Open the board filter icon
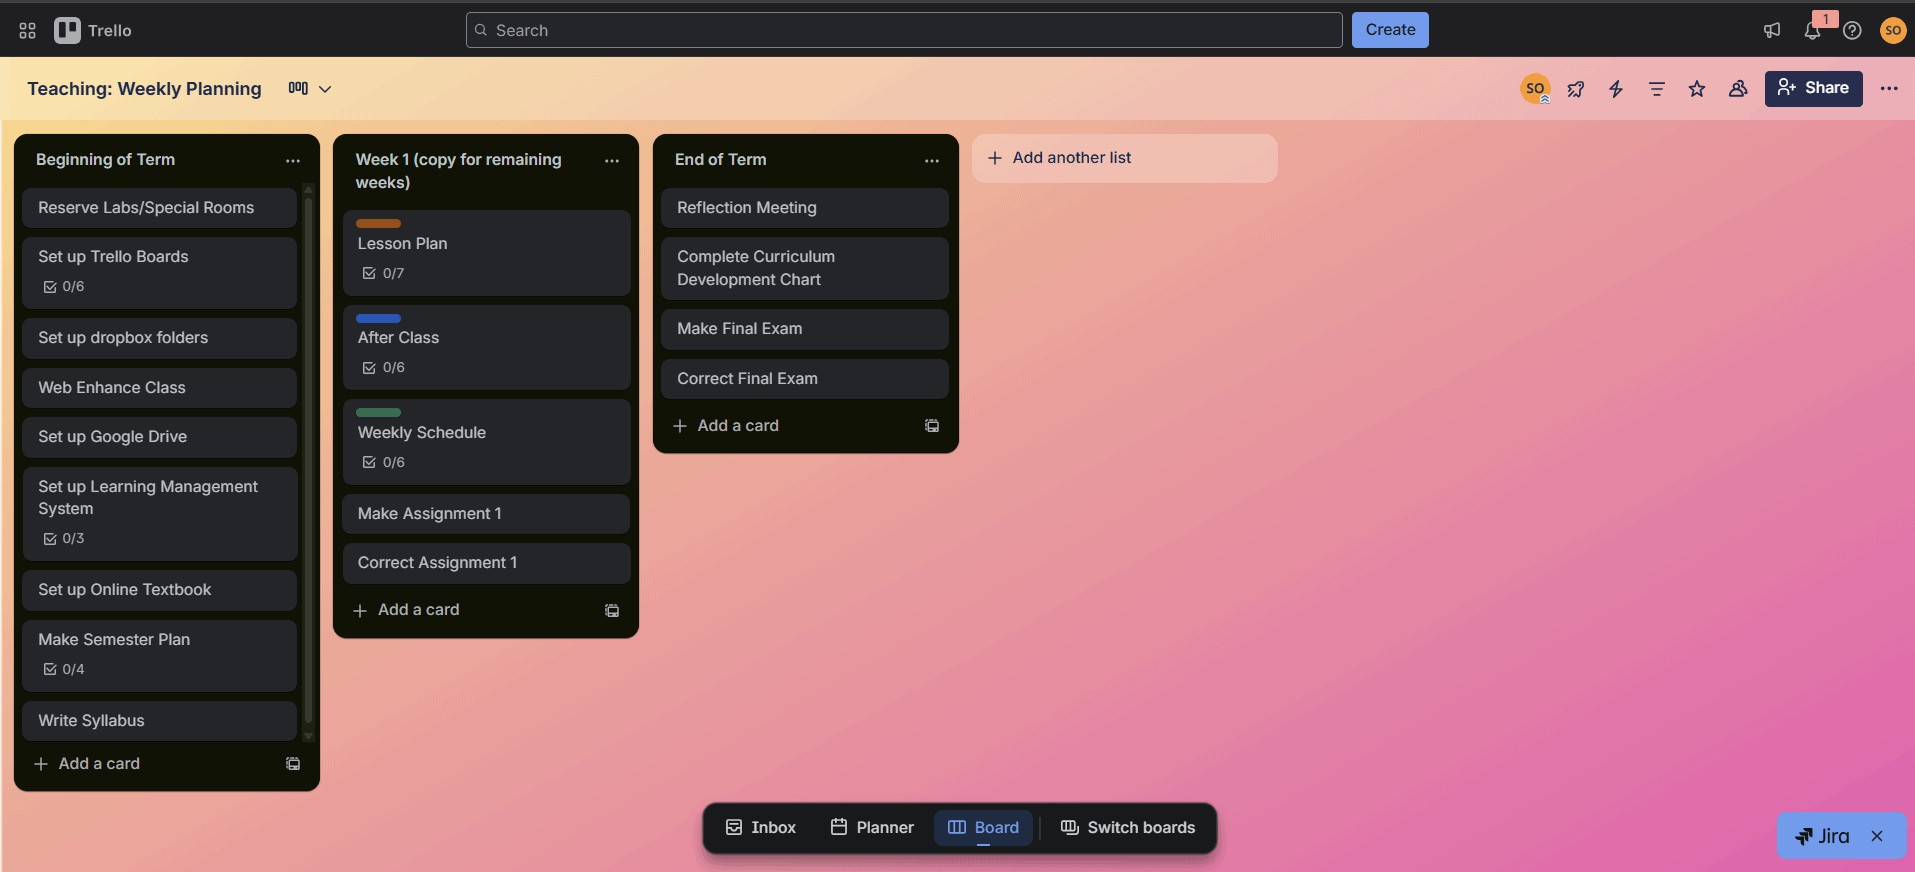This screenshot has height=872, width=1915. point(1656,89)
